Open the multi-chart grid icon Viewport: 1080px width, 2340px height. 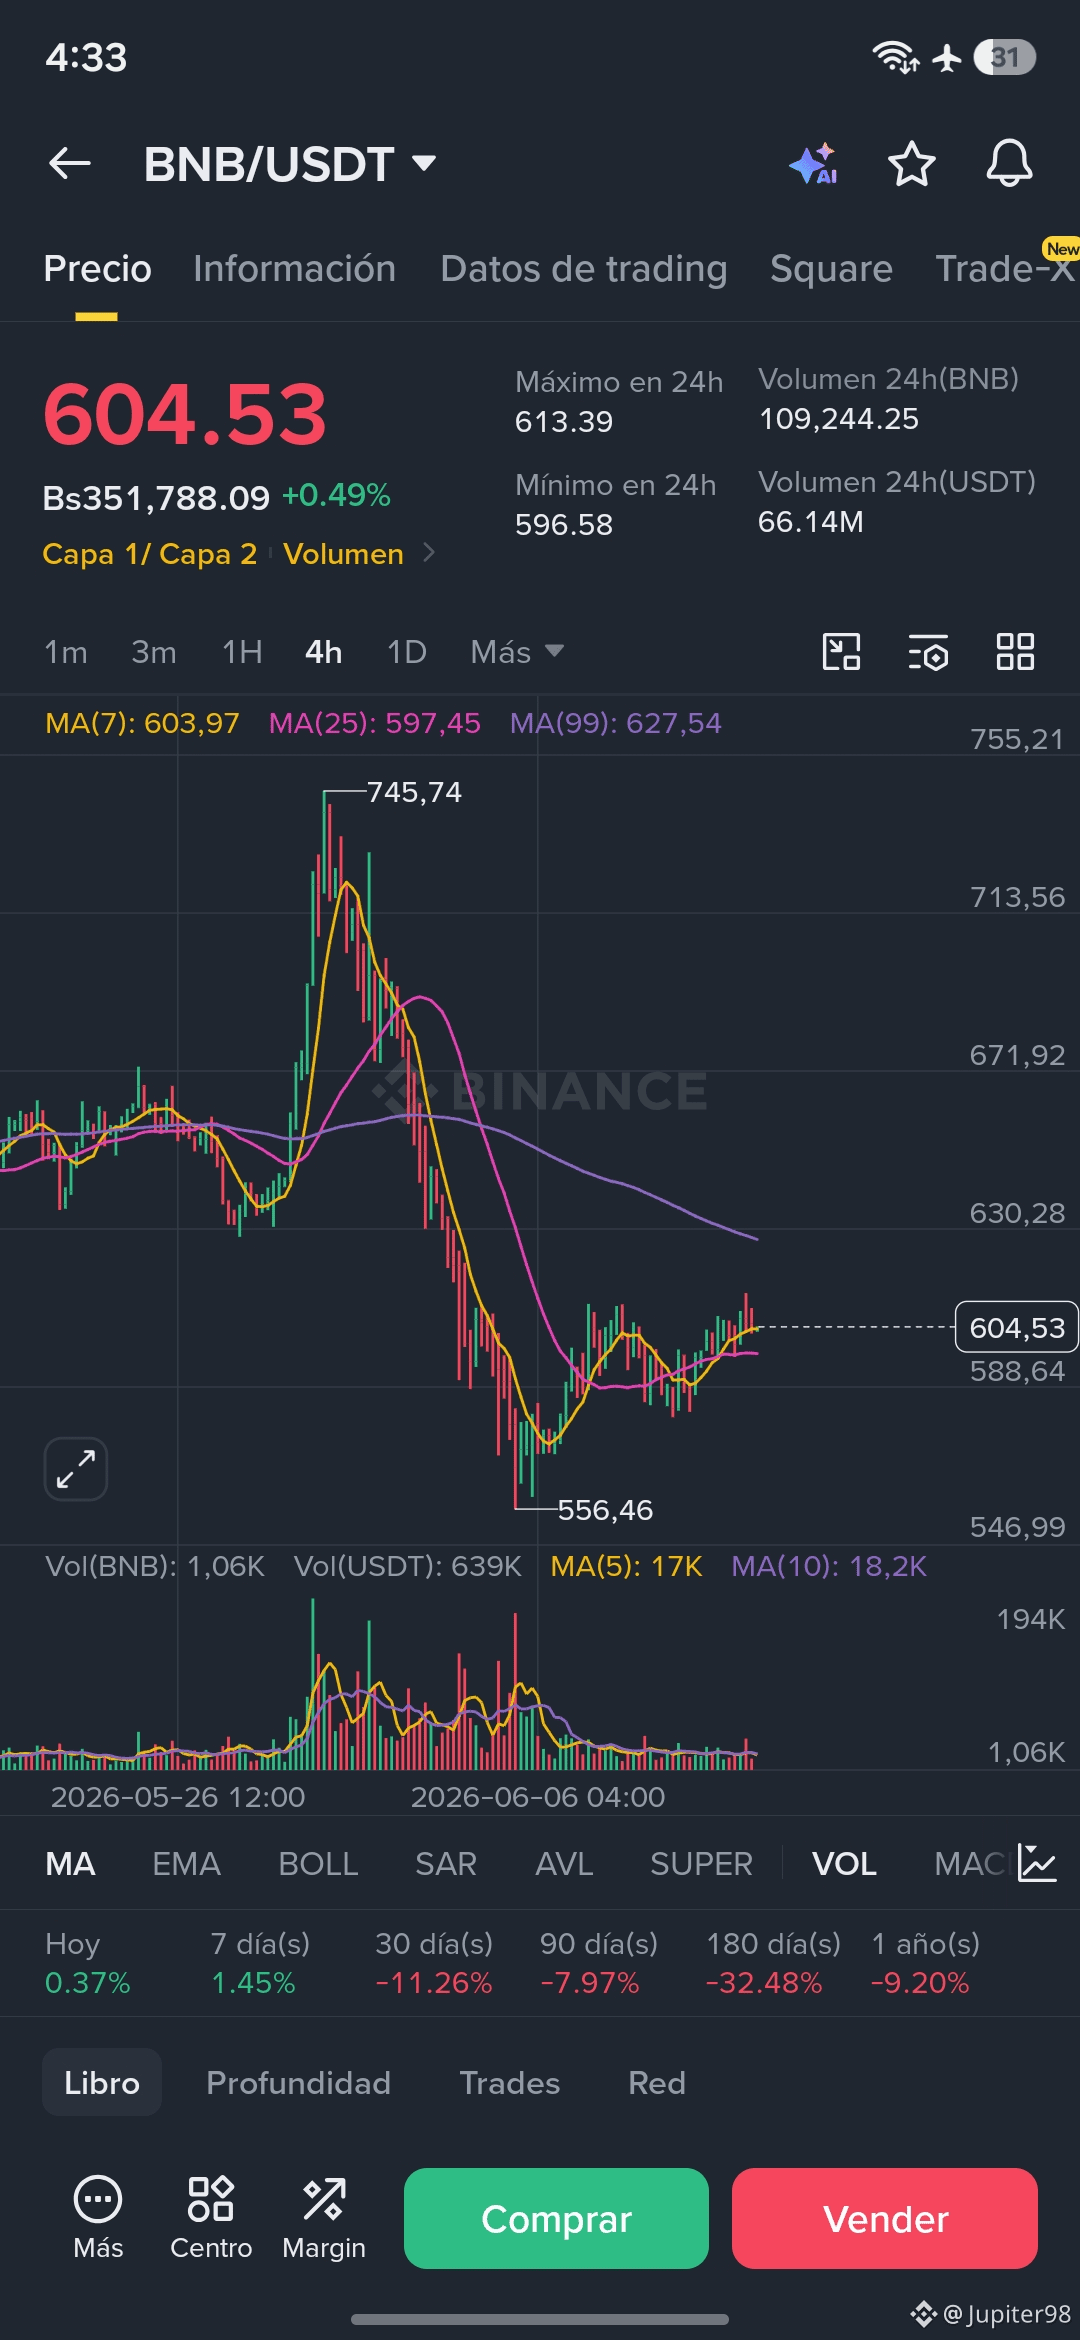[x=1015, y=652]
